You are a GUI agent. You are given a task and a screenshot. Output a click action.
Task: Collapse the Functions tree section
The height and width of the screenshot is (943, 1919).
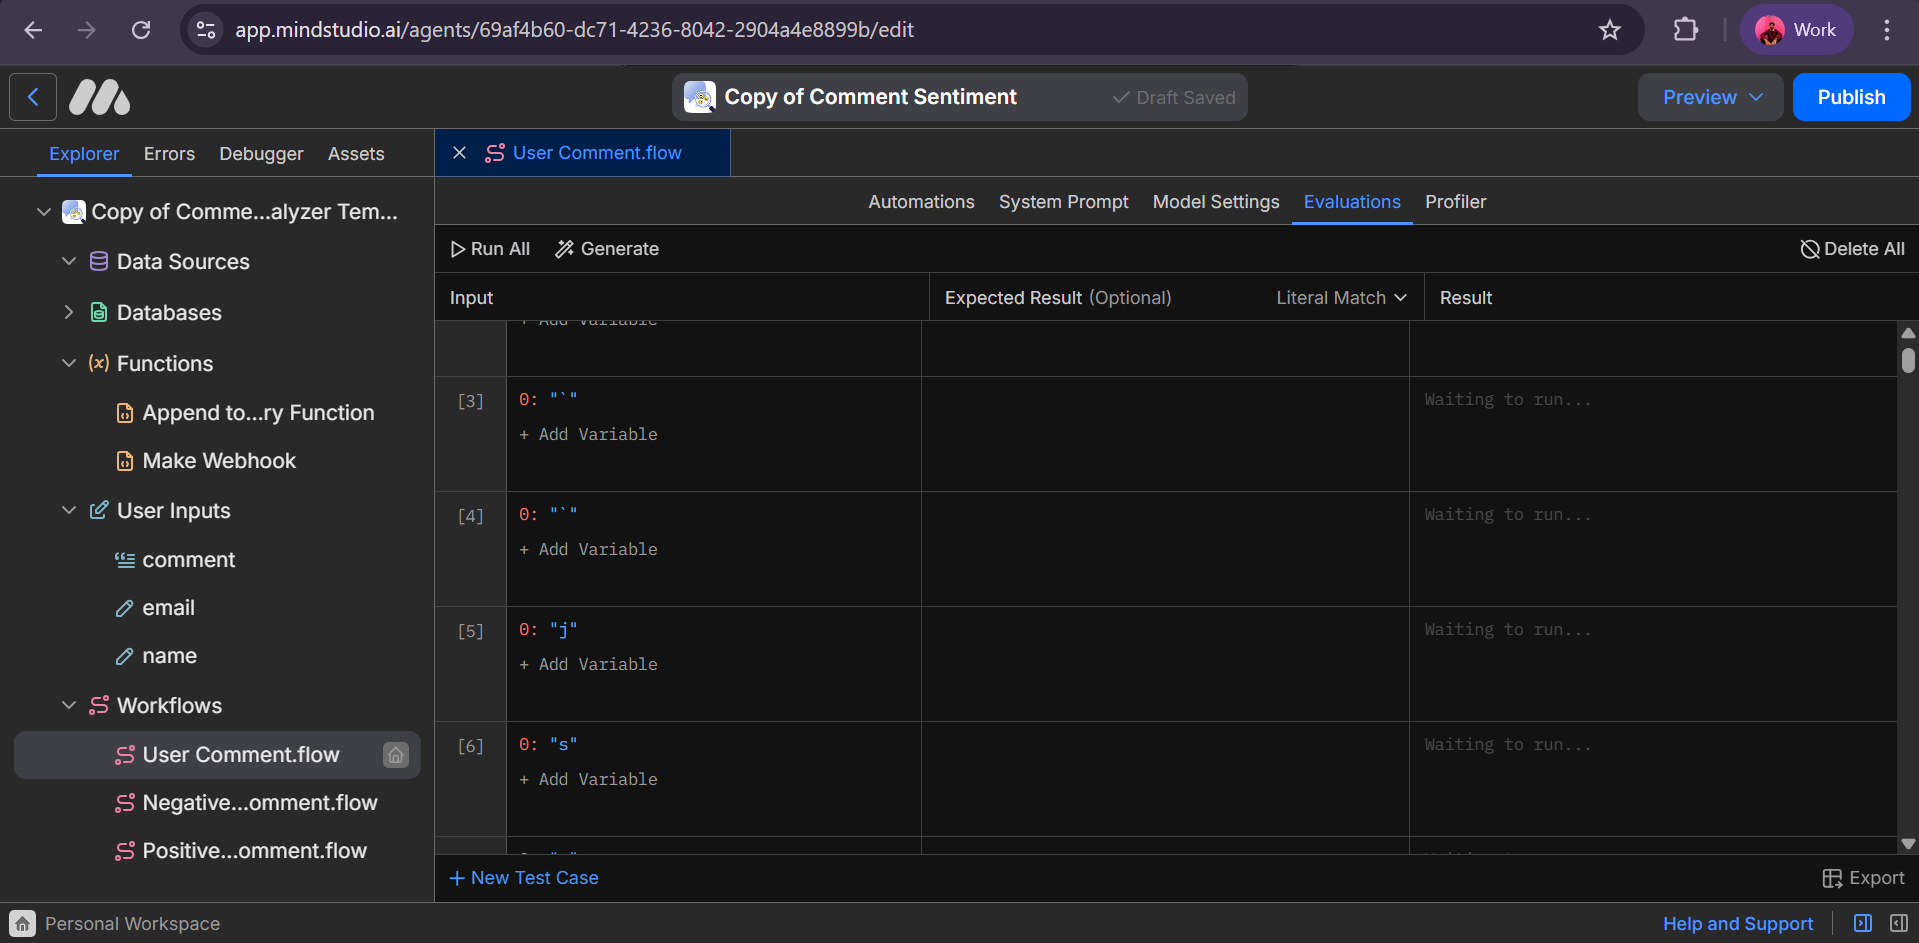click(69, 363)
